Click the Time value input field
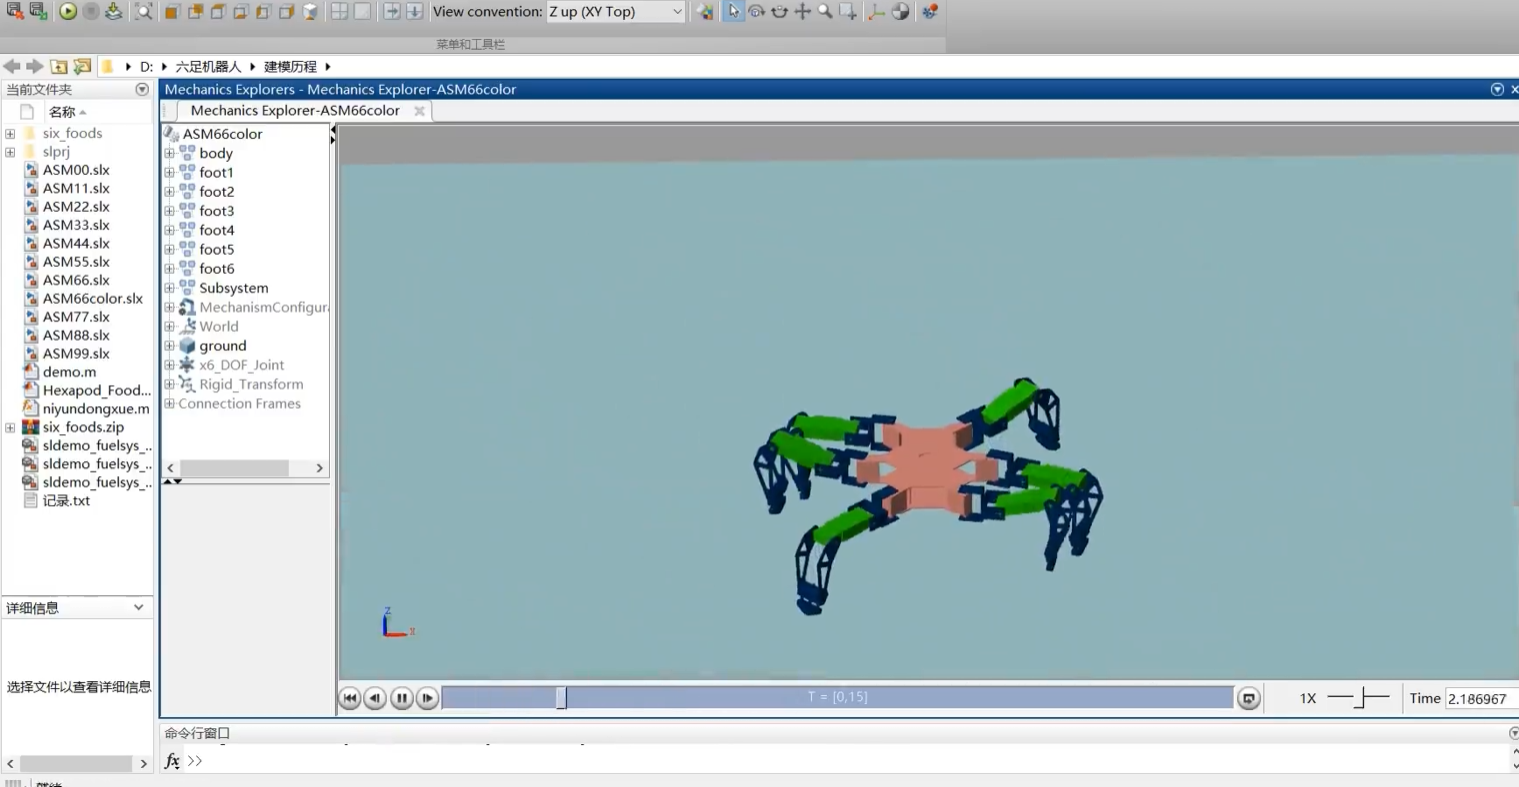The image size is (1519, 787). [x=1482, y=698]
